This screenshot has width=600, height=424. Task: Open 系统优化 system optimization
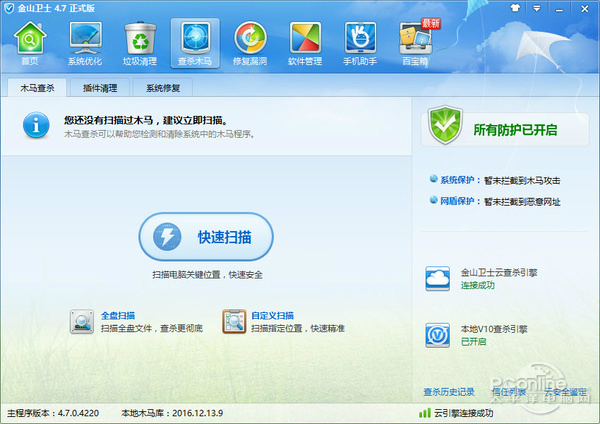click(85, 43)
